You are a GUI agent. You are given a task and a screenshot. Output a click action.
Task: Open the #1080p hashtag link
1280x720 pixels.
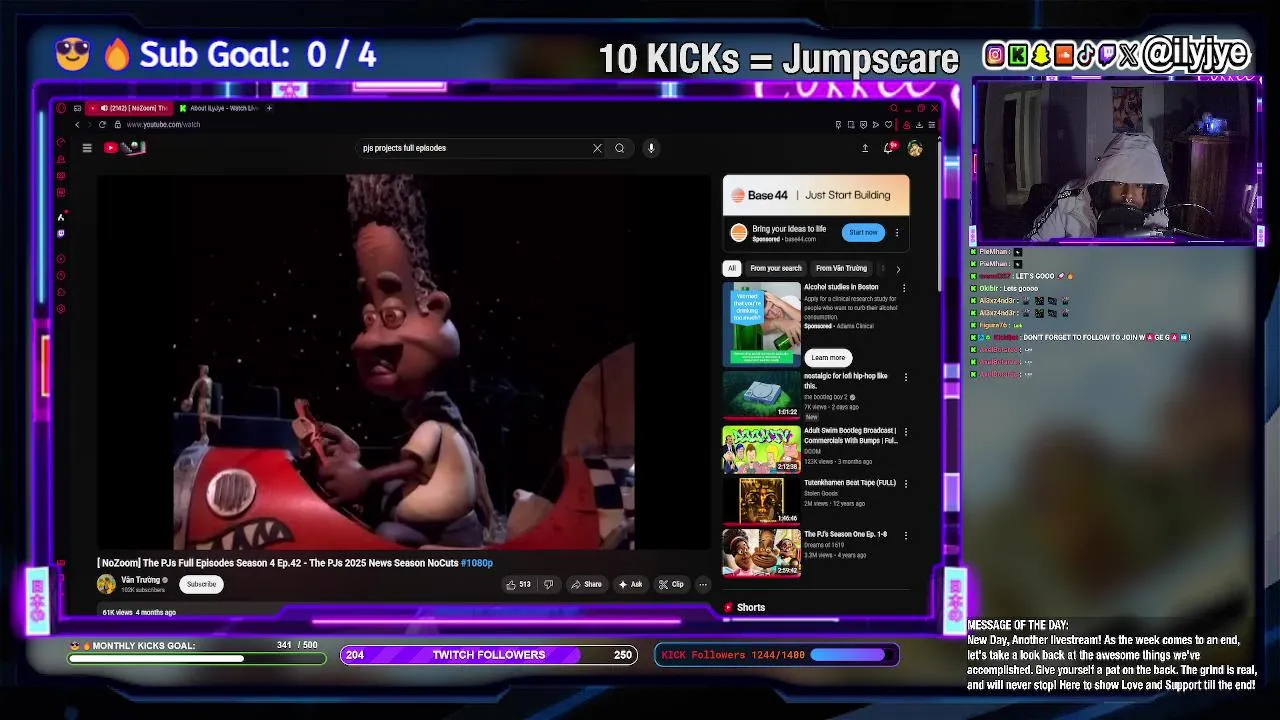[477, 563]
